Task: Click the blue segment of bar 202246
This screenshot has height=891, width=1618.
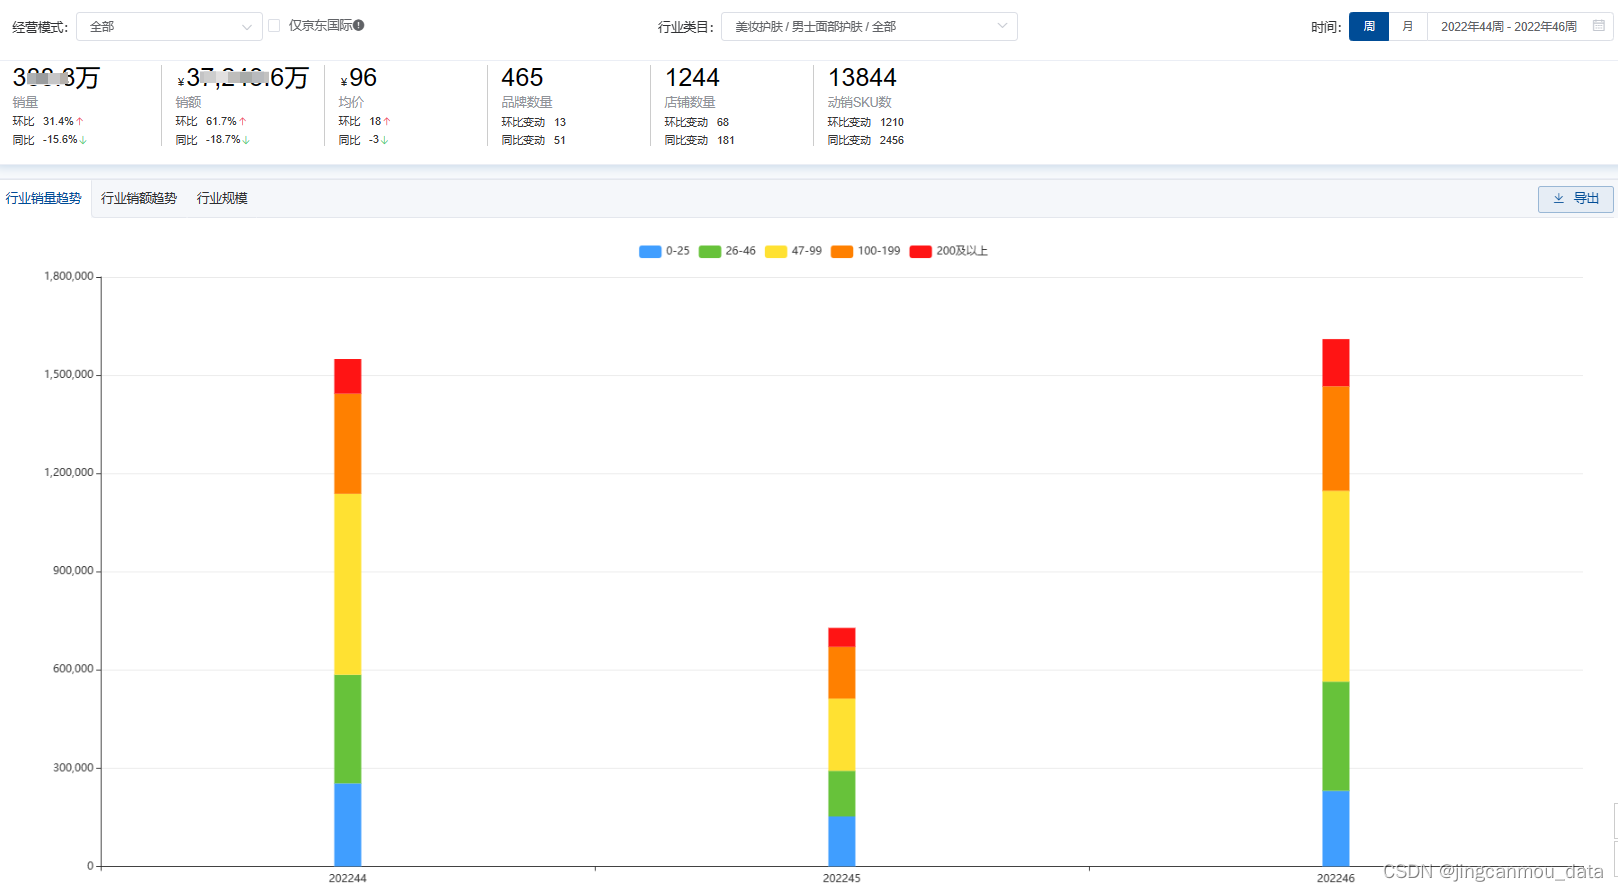Action: (1336, 828)
